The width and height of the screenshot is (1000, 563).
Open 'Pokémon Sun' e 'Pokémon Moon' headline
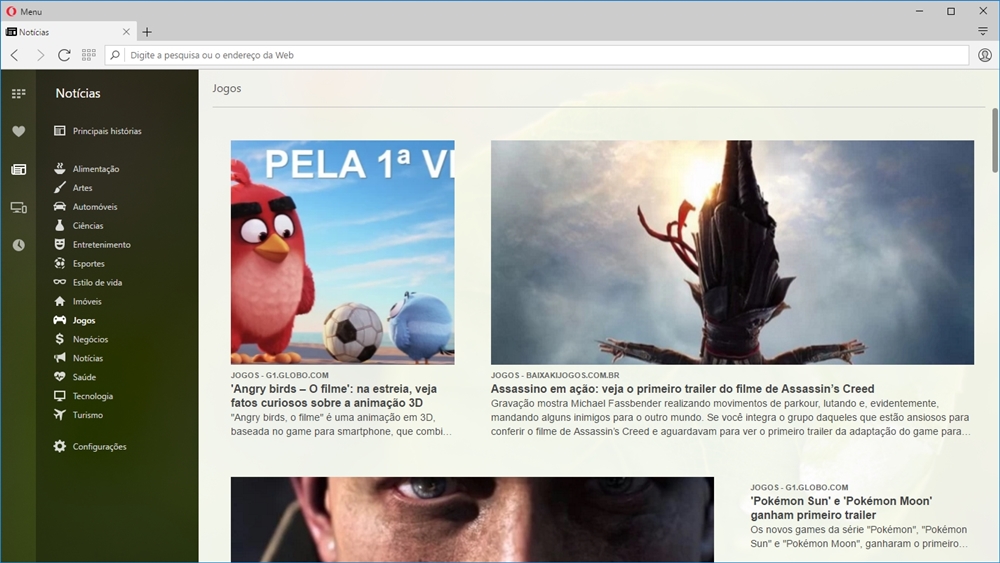coord(841,508)
